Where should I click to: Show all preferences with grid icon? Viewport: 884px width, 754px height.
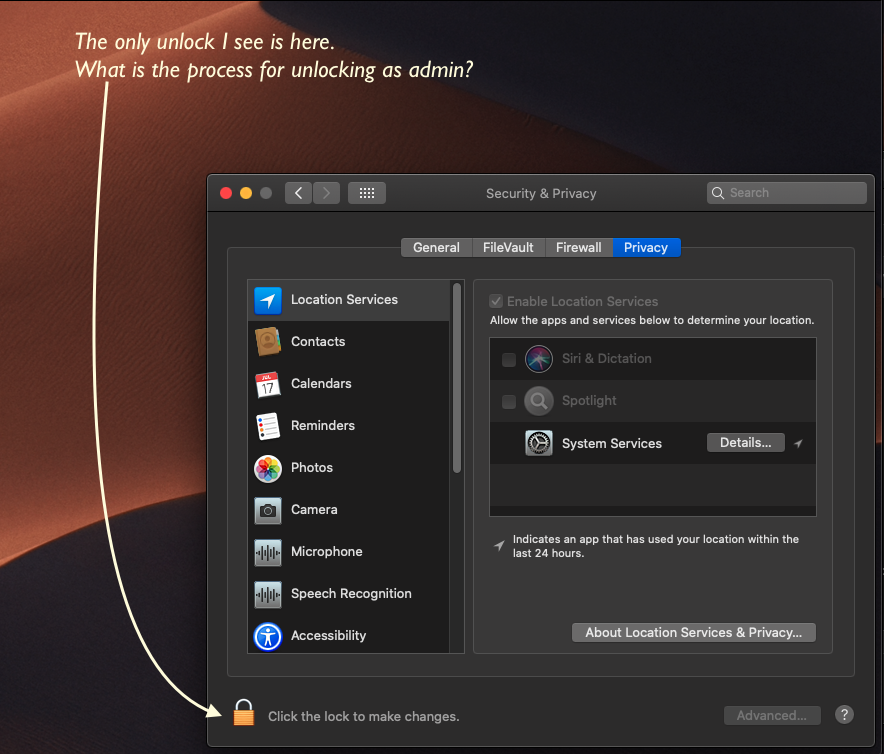point(367,193)
